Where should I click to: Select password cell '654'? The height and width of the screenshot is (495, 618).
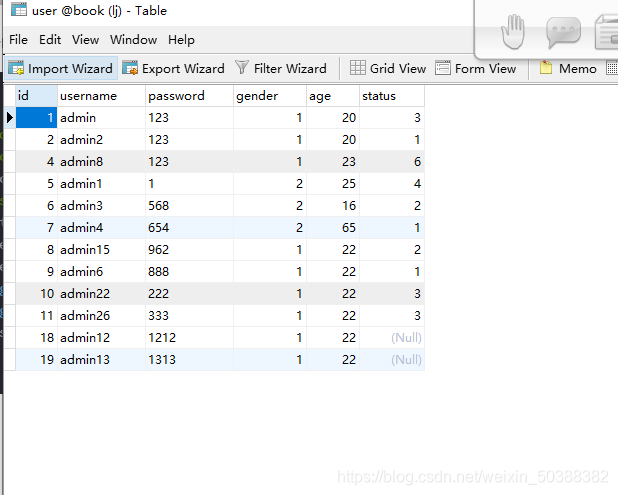pyautogui.click(x=190, y=228)
